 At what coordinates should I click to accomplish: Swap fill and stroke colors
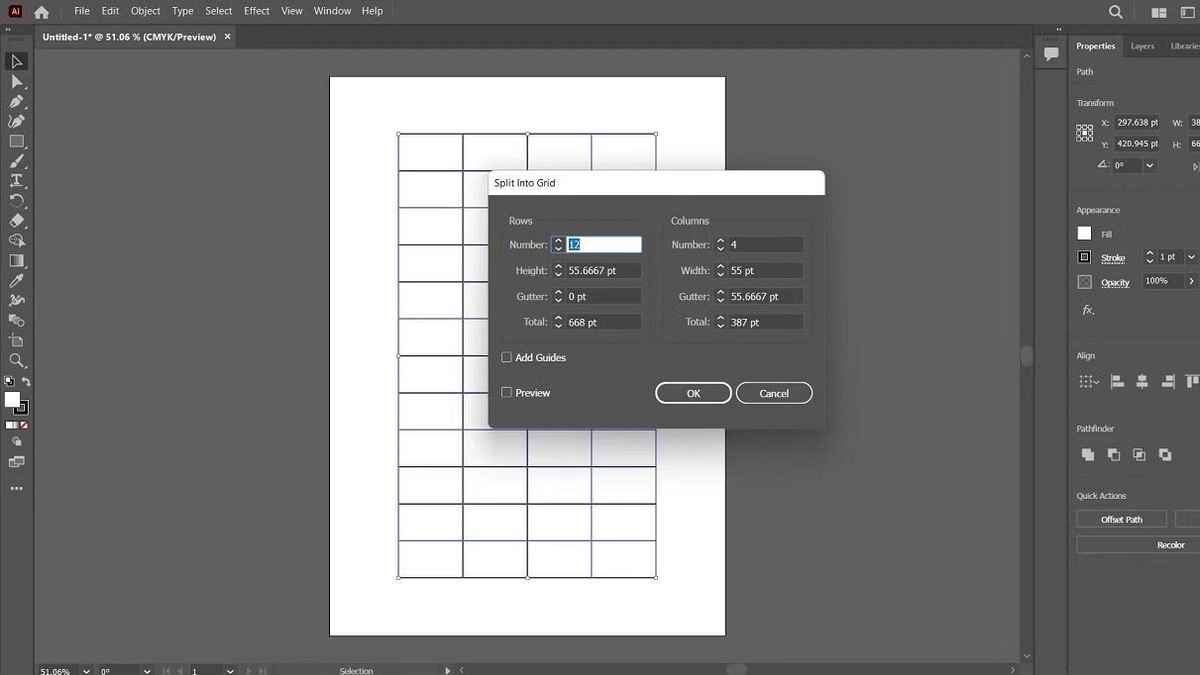point(26,381)
